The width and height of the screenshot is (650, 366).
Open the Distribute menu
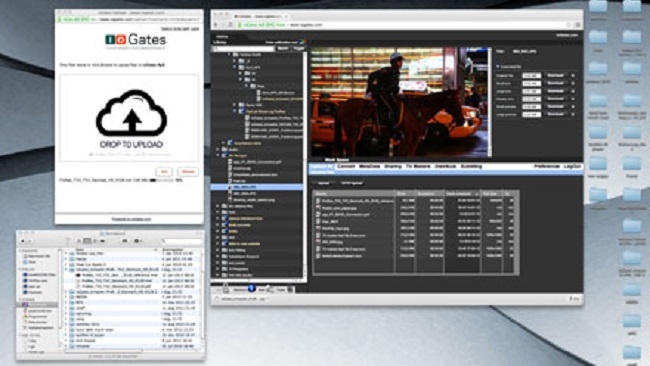(x=445, y=166)
